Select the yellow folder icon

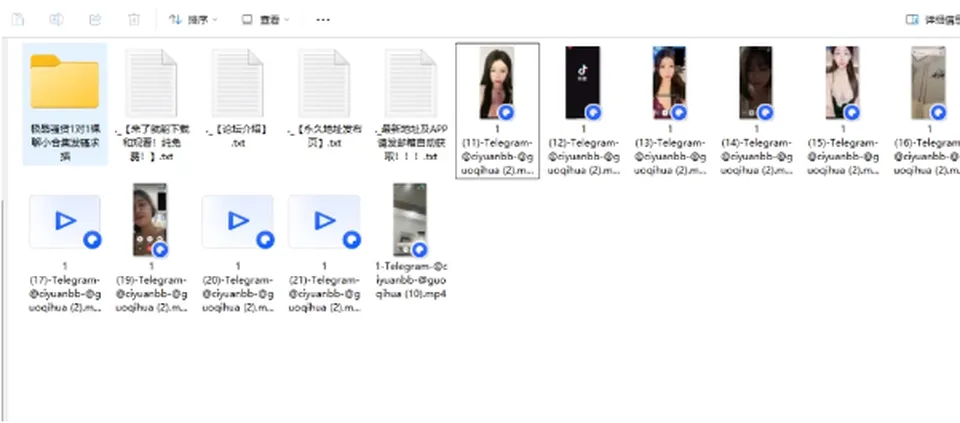[65, 82]
